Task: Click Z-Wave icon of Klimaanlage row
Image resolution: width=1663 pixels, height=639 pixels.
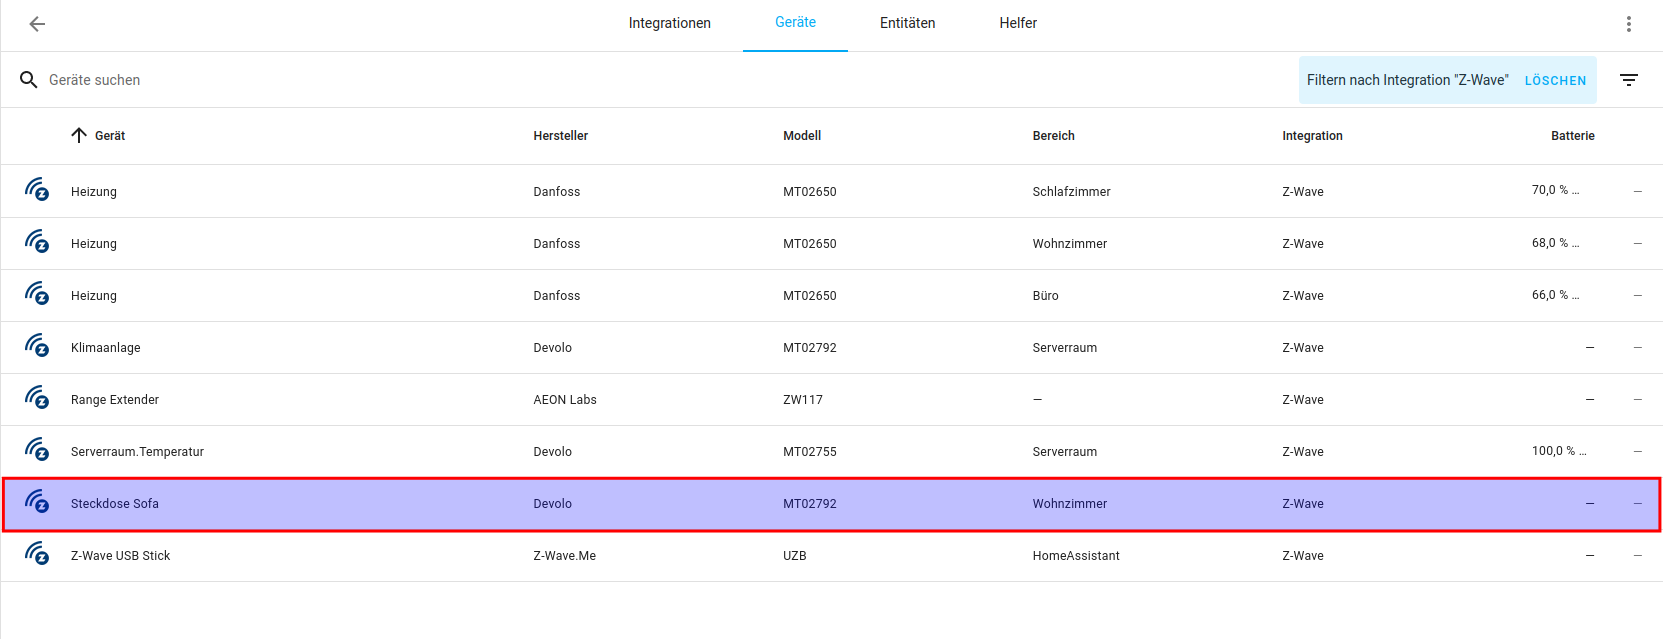Action: click(x=37, y=346)
